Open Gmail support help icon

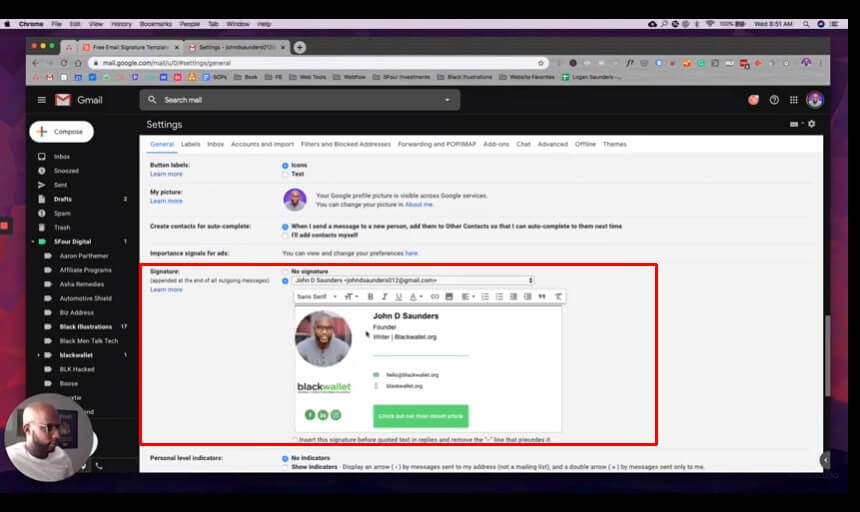tap(774, 100)
